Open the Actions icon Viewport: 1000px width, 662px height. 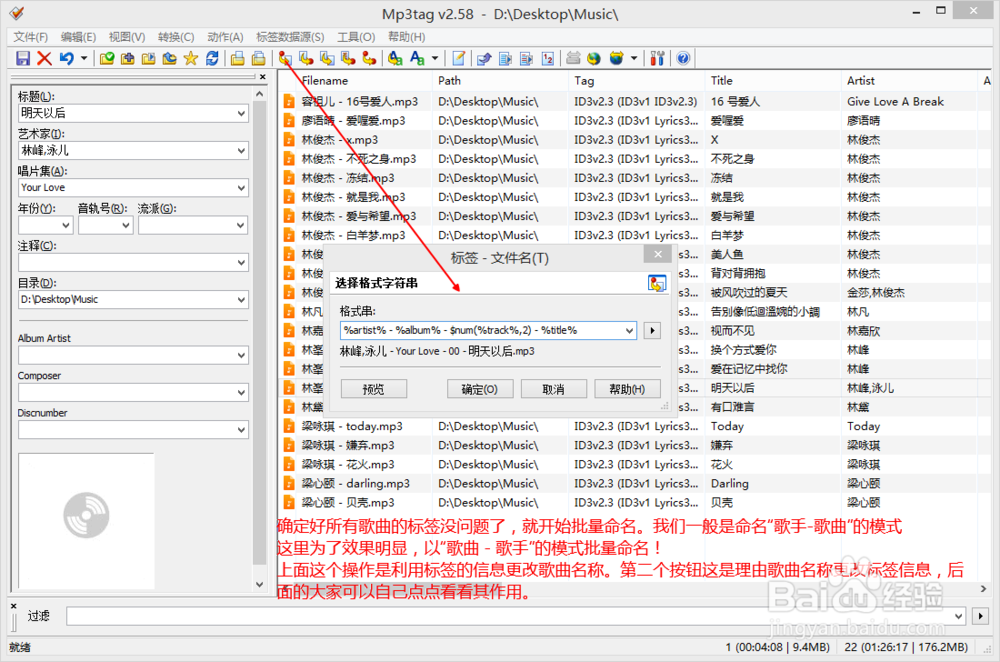395,59
